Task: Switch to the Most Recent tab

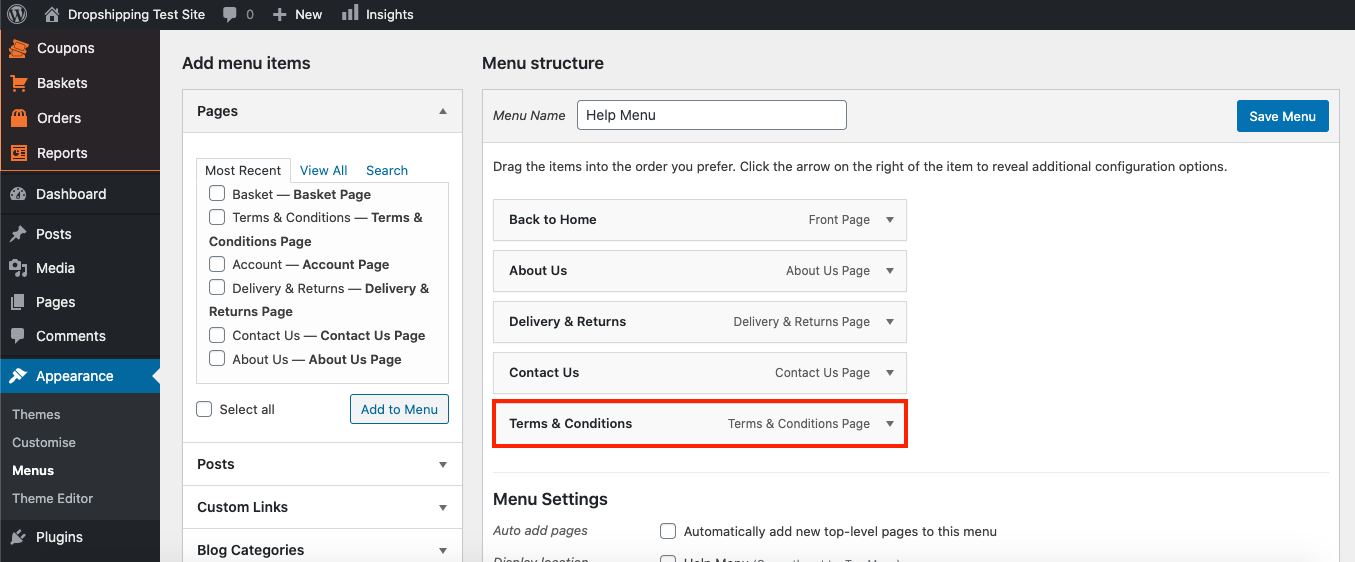Action: [x=243, y=170]
